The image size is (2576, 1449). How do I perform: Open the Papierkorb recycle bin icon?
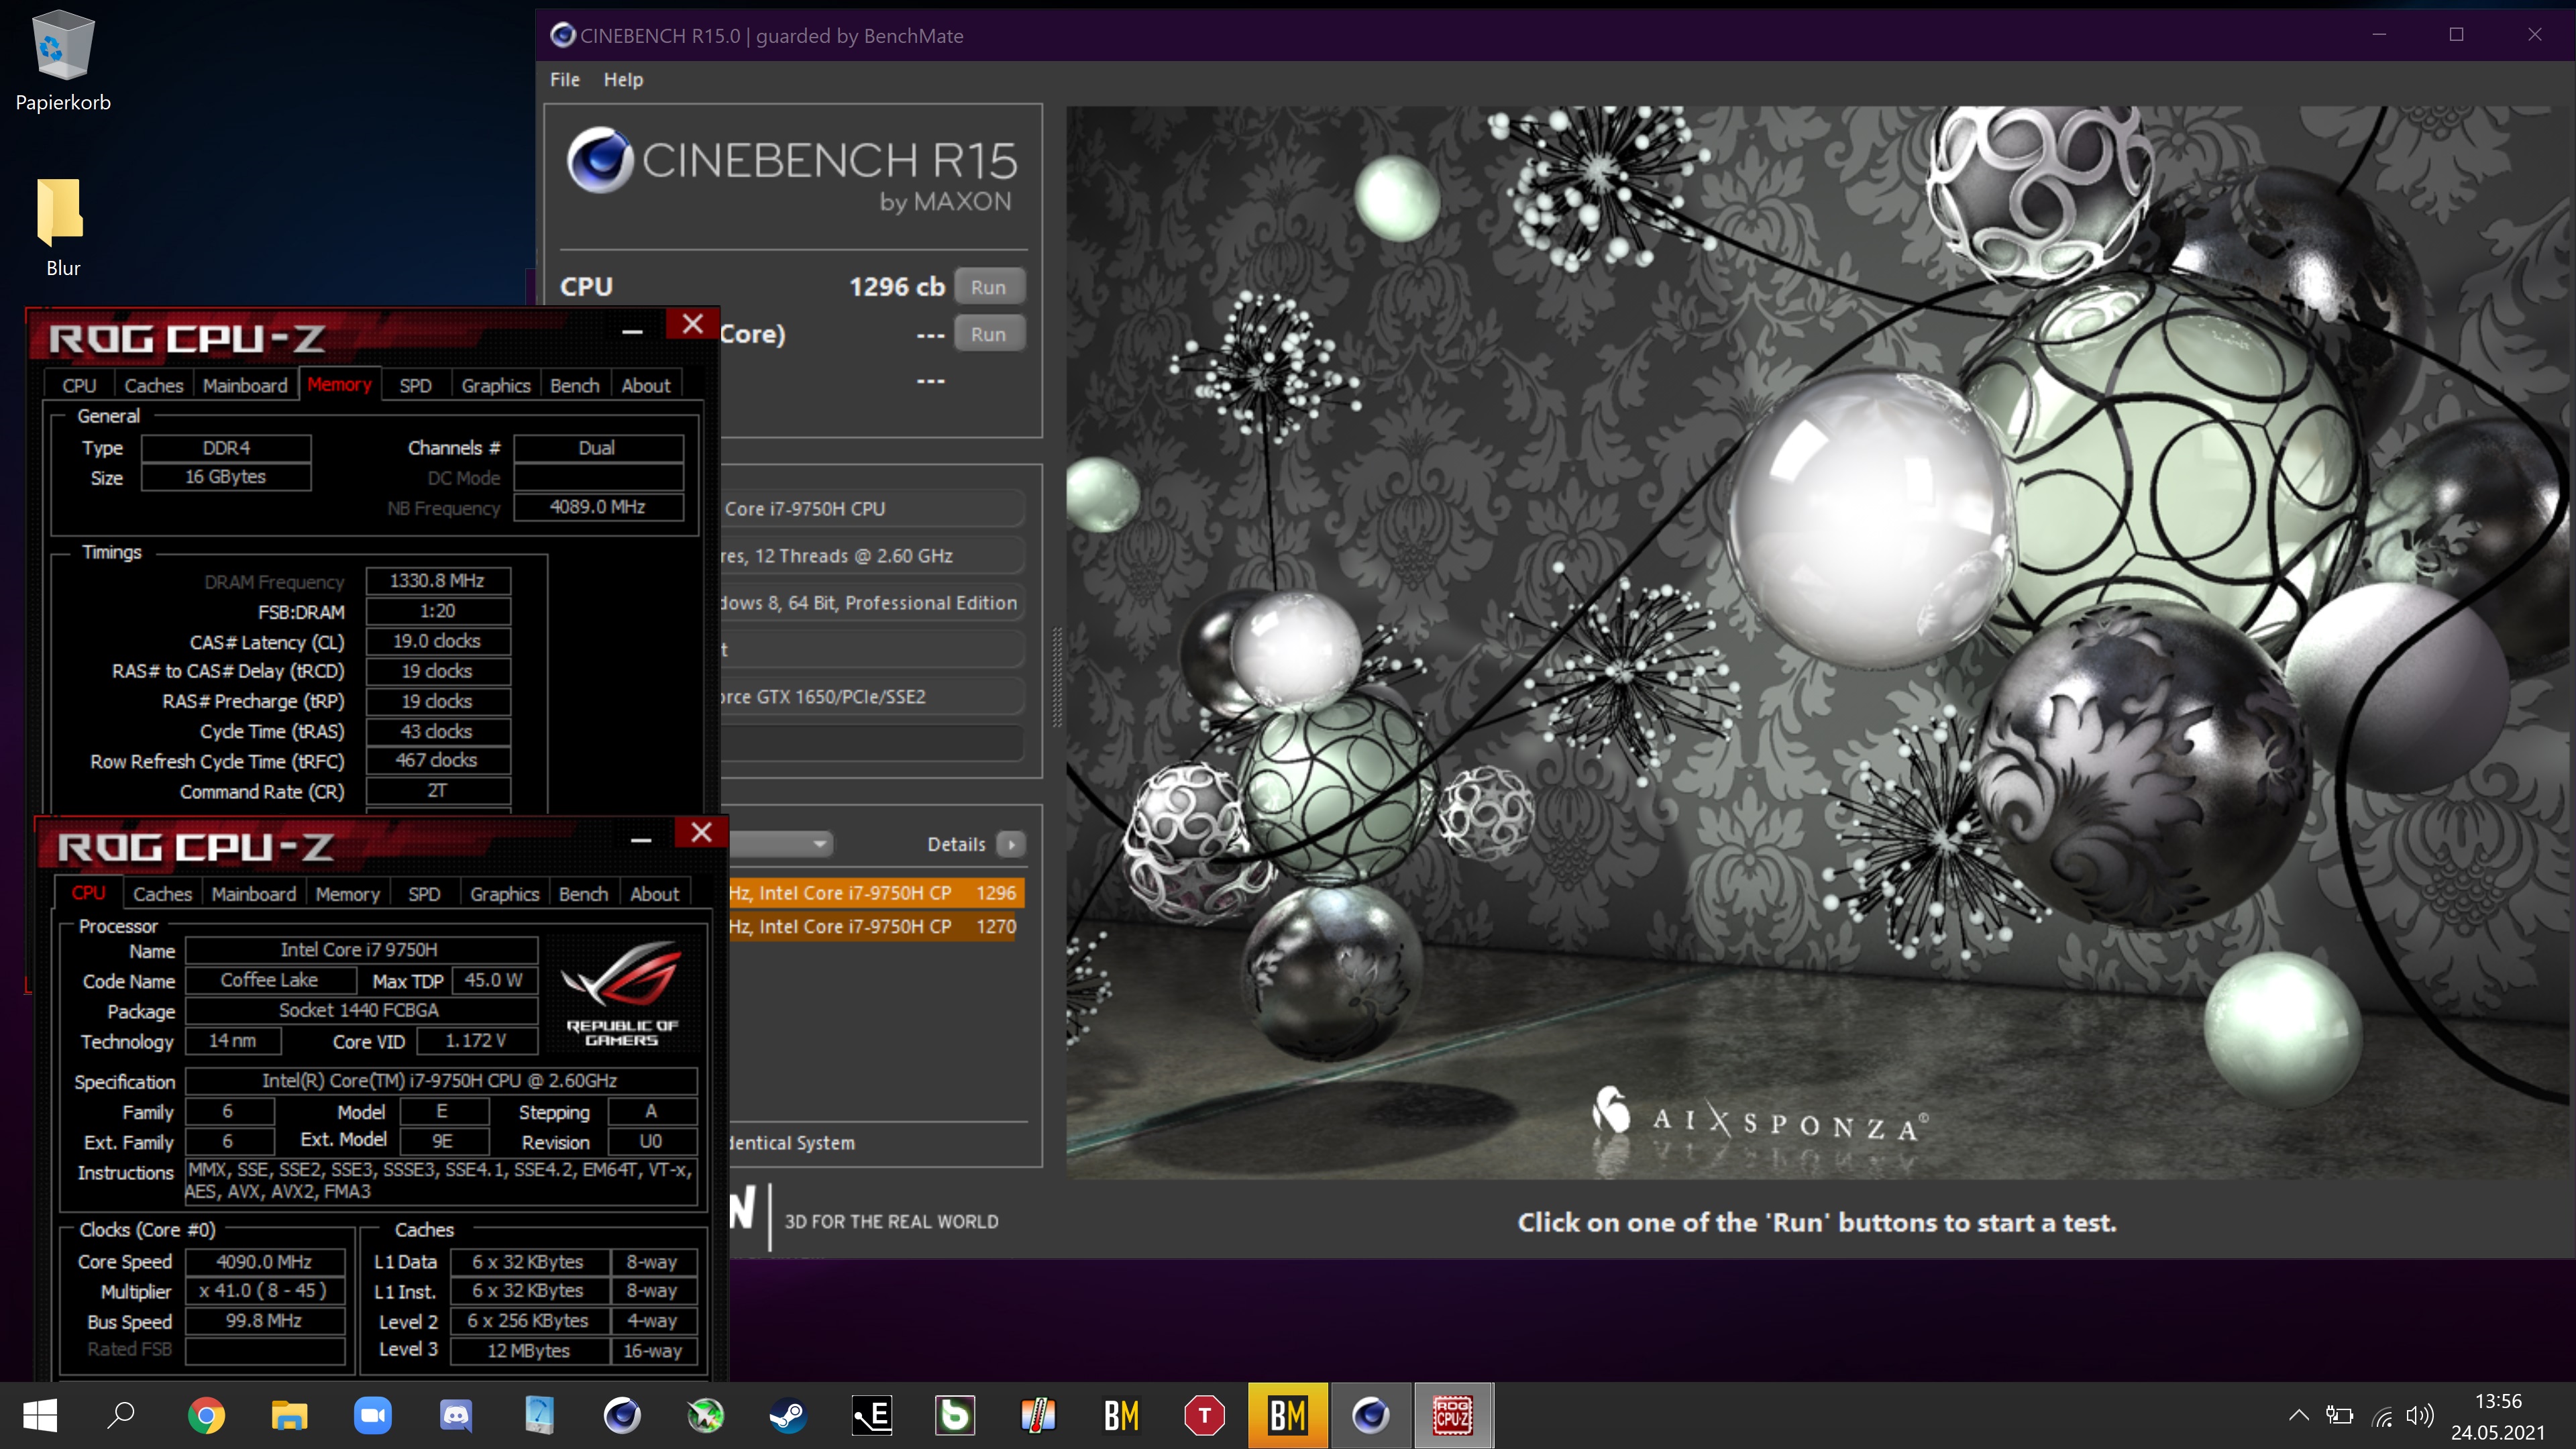[63, 60]
